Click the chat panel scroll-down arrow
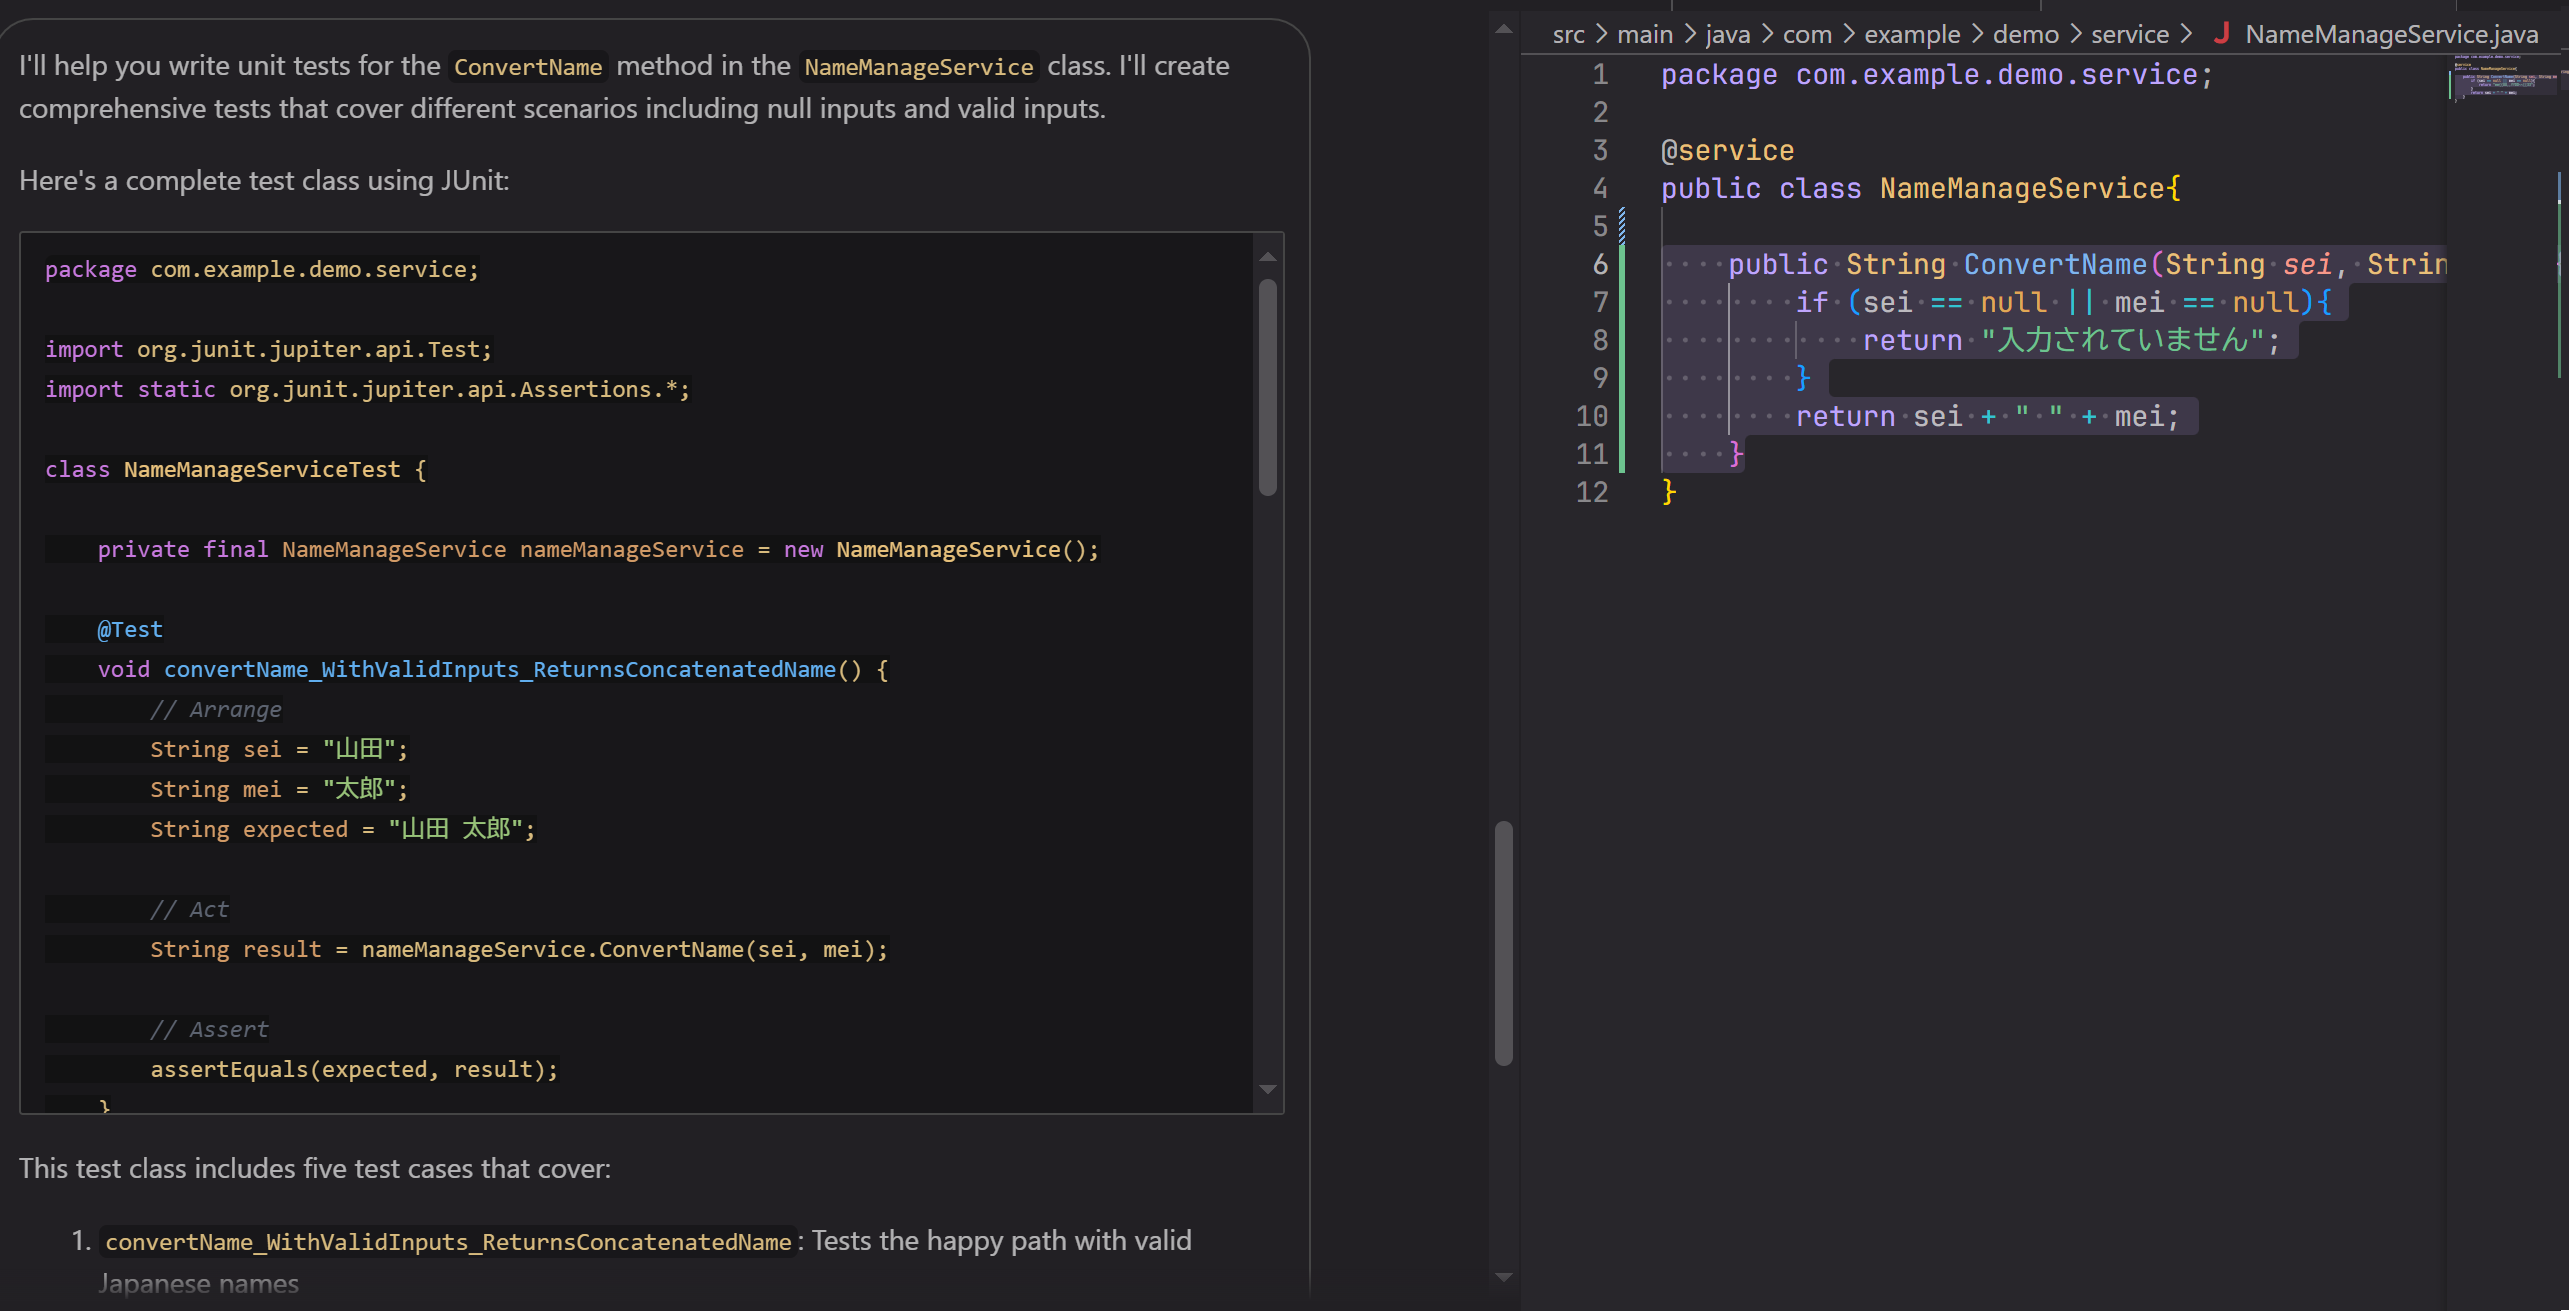The image size is (2569, 1311). [1503, 1277]
